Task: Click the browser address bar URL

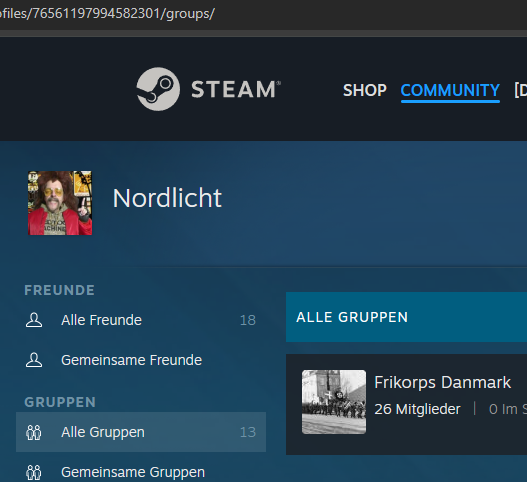Action: coord(107,14)
